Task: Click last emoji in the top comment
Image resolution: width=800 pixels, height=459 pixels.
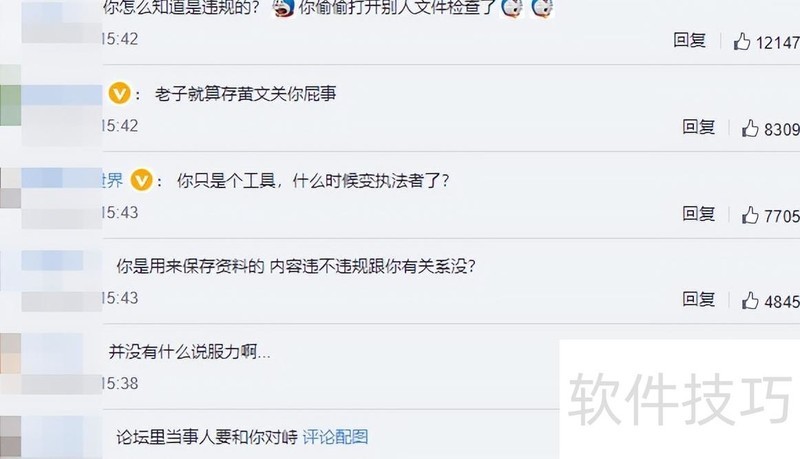Action: coord(542,7)
